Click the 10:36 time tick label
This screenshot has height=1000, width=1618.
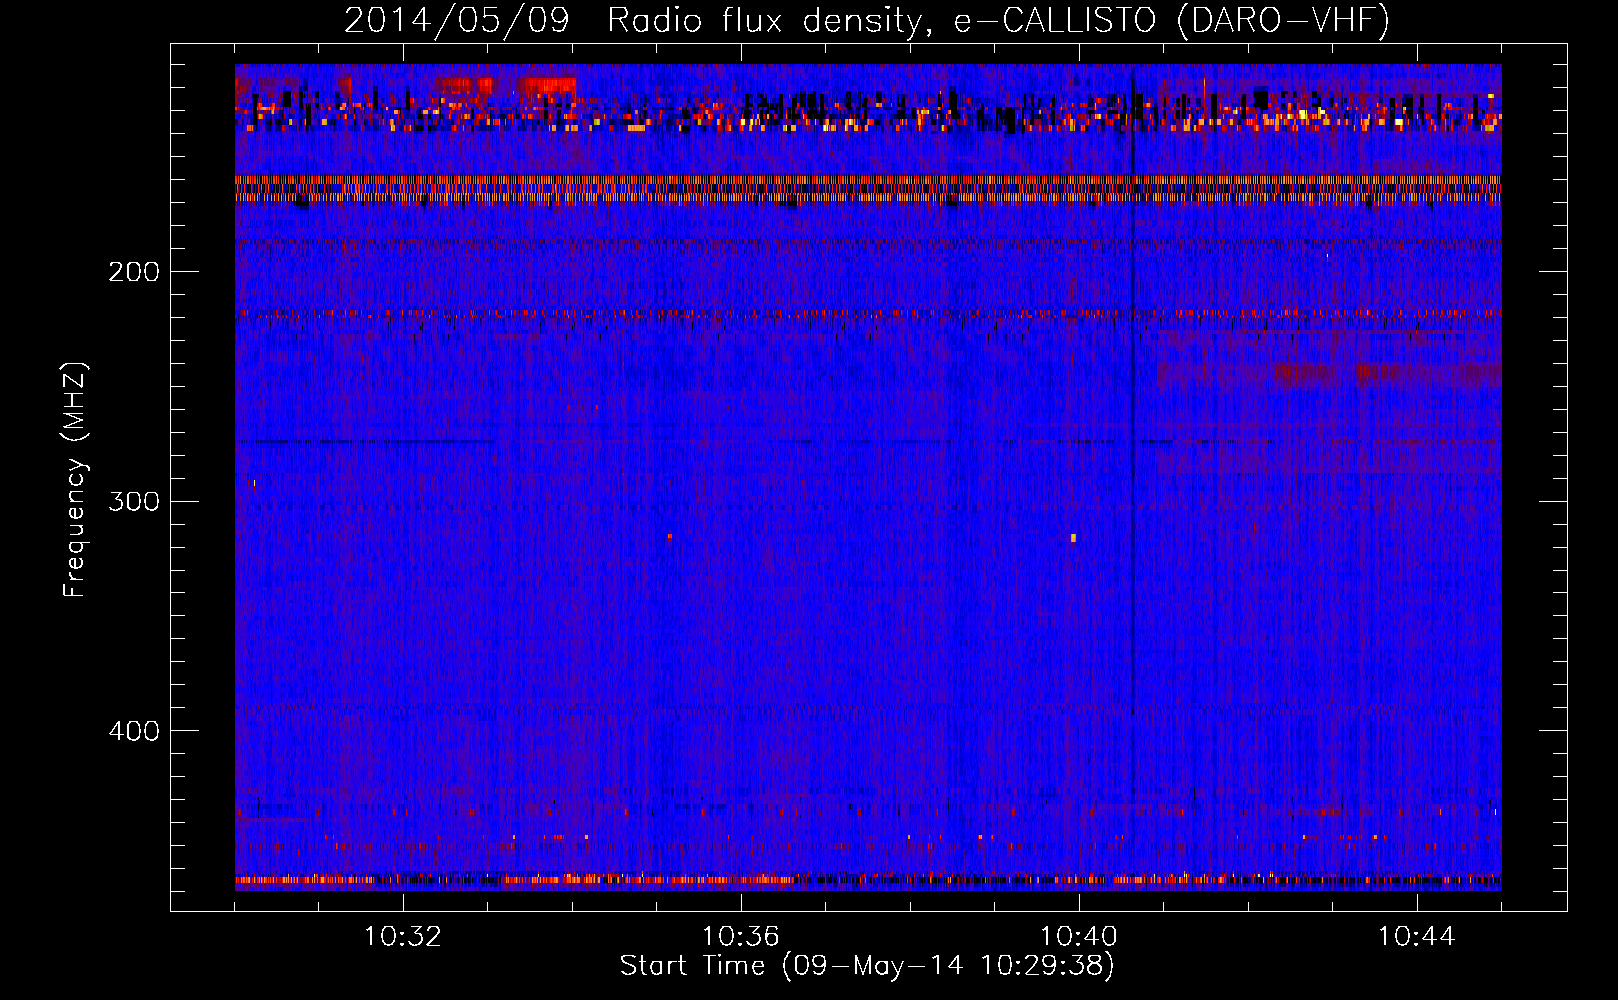coord(741,936)
